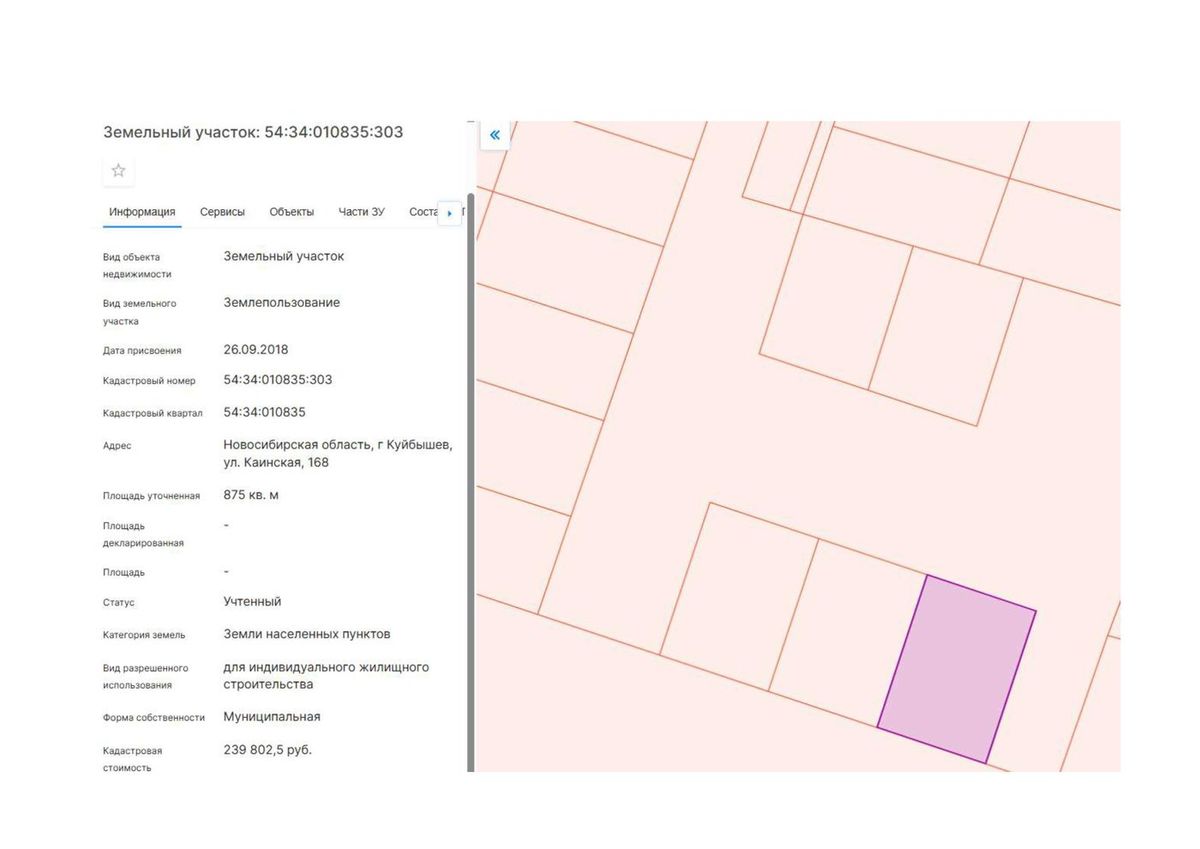Click the area value 875 кв. м
Viewport: 1200px width, 849px height.
(x=251, y=495)
